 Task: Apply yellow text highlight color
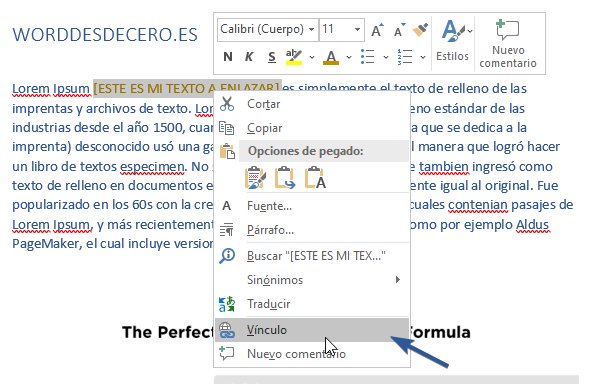pyautogui.click(x=294, y=57)
